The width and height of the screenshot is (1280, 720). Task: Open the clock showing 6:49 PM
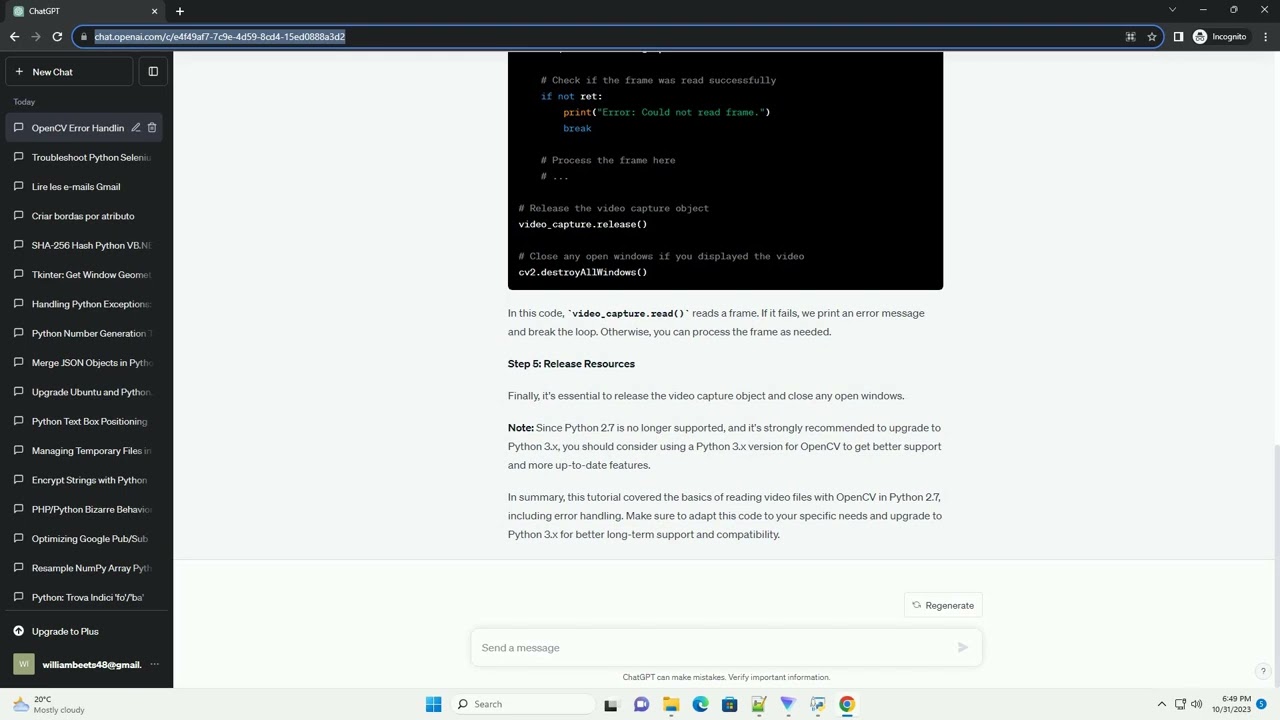pyautogui.click(x=1231, y=704)
